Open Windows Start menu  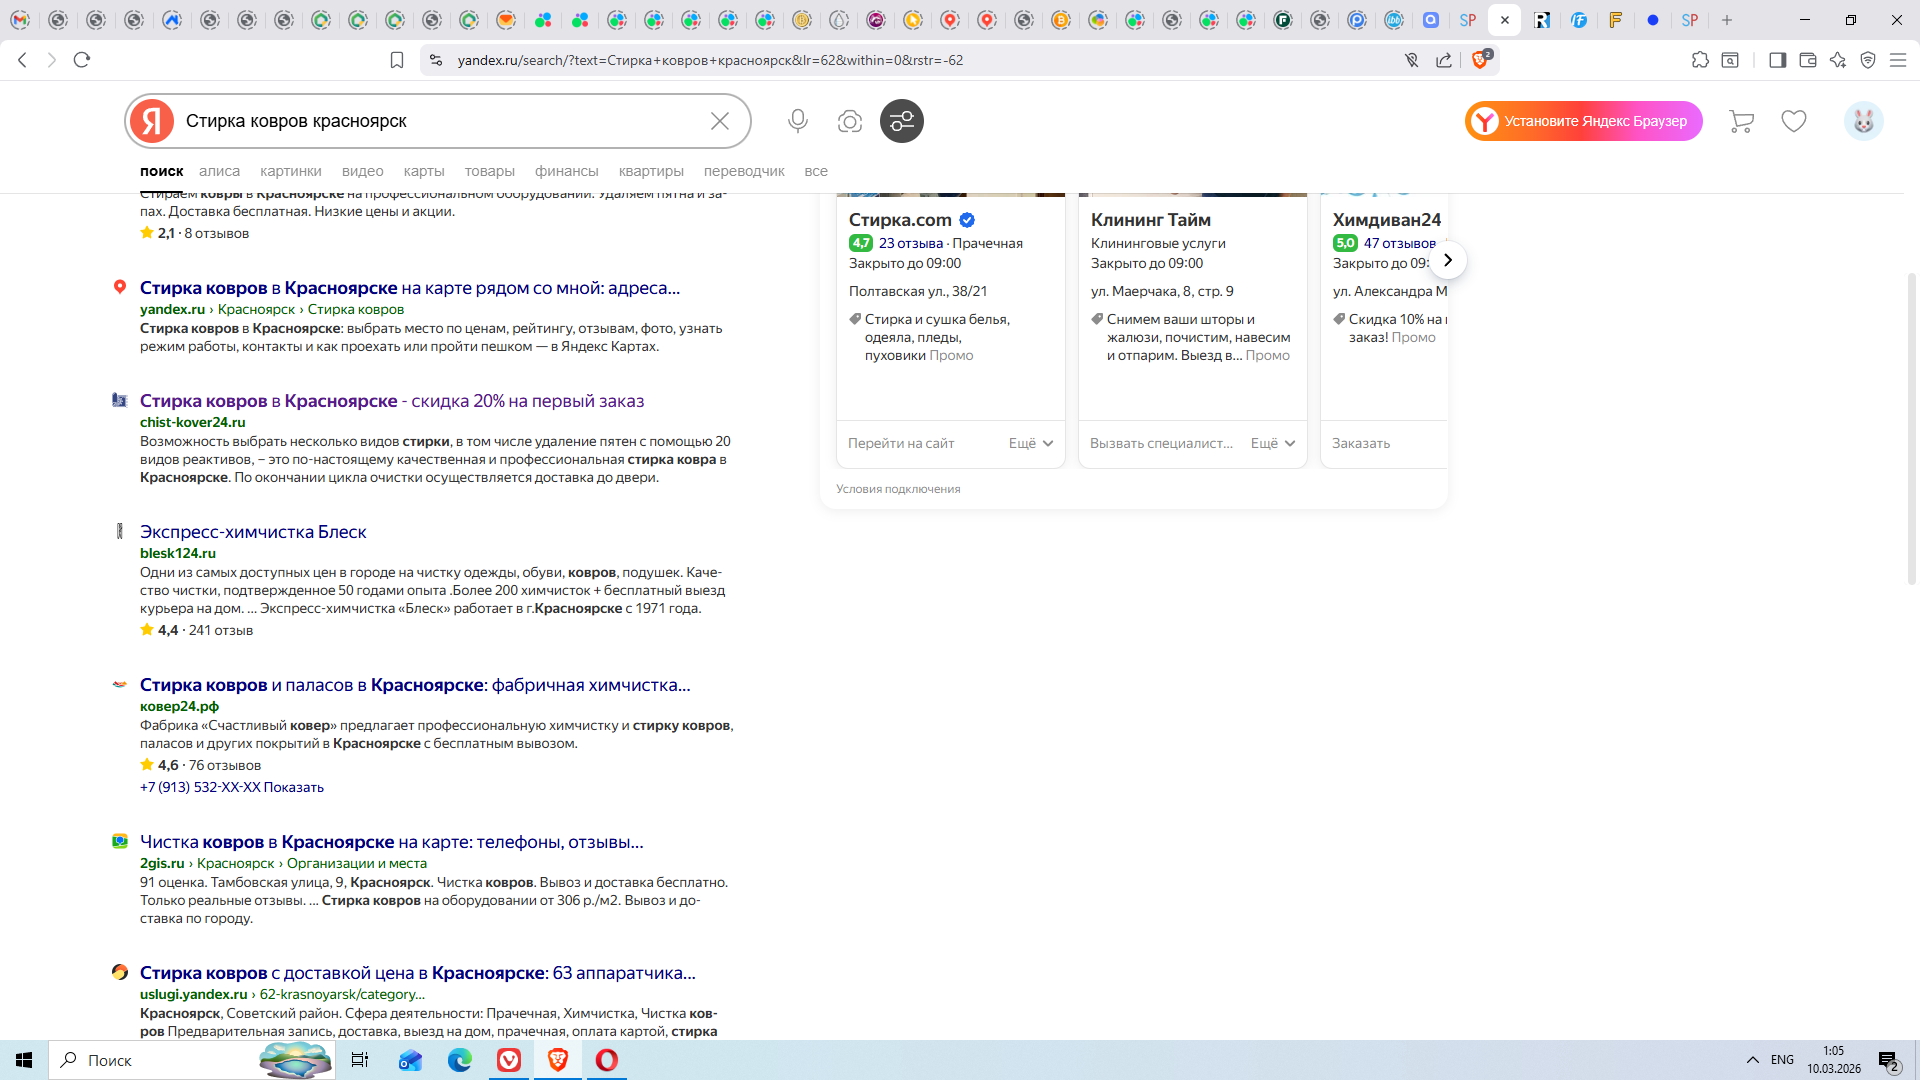click(24, 1060)
